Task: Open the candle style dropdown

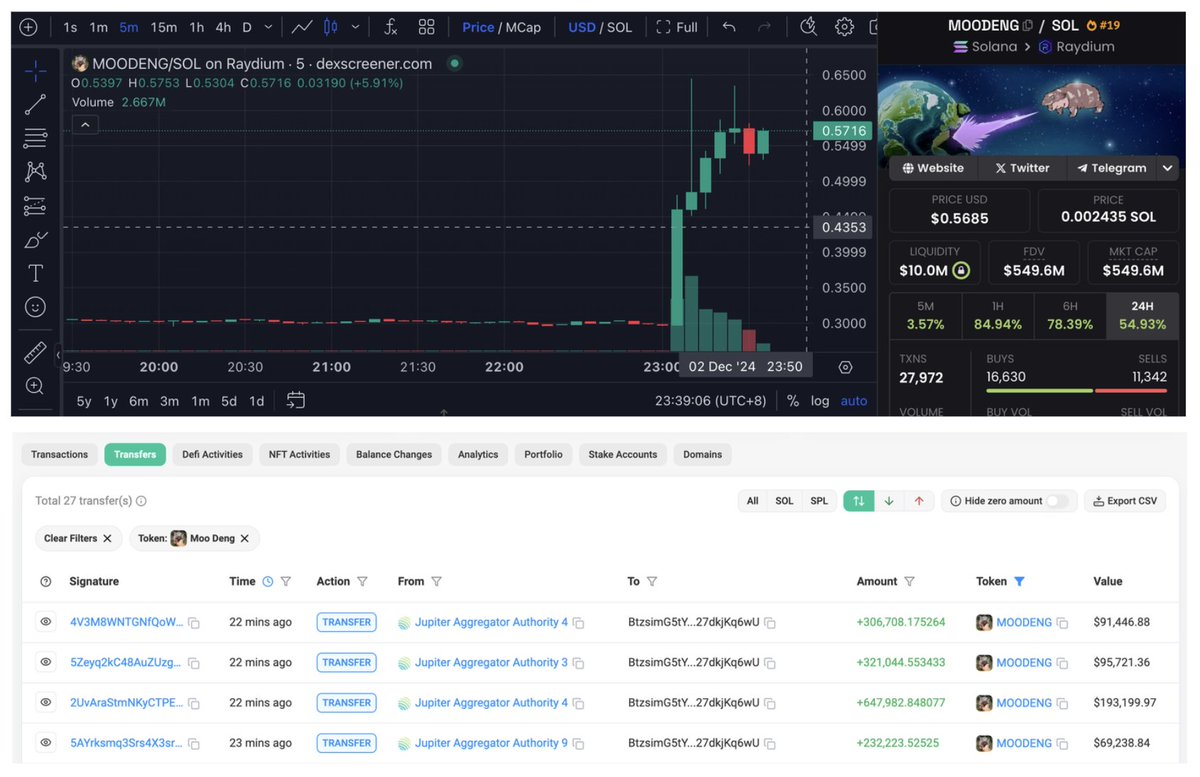Action: [x=355, y=27]
